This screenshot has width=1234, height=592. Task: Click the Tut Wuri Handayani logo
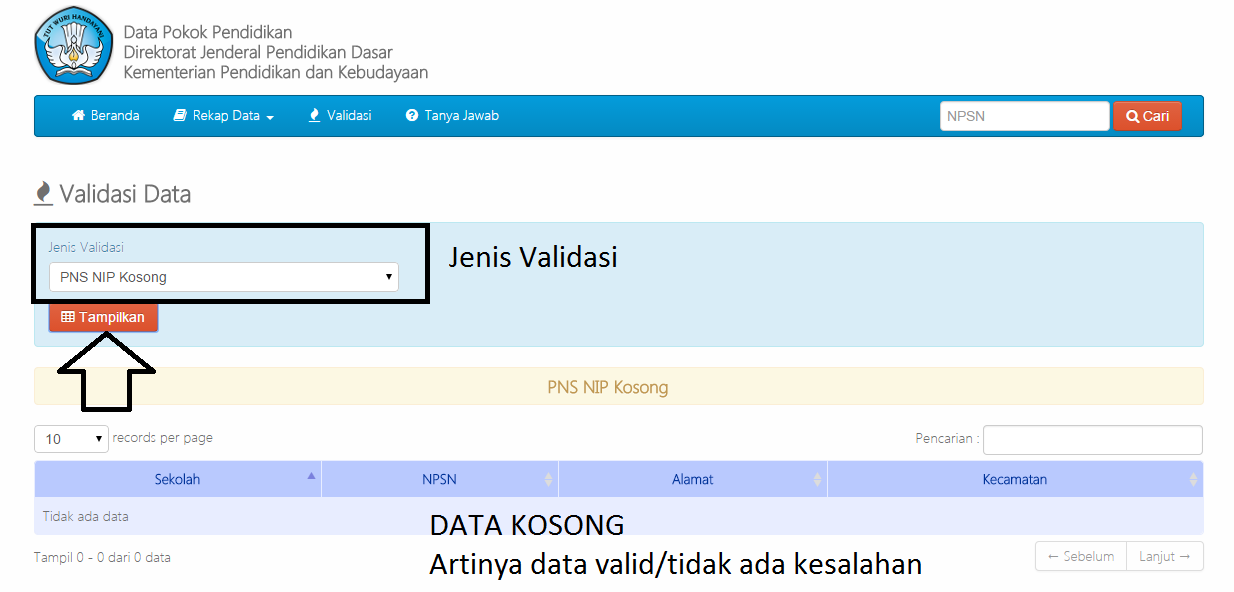click(72, 45)
